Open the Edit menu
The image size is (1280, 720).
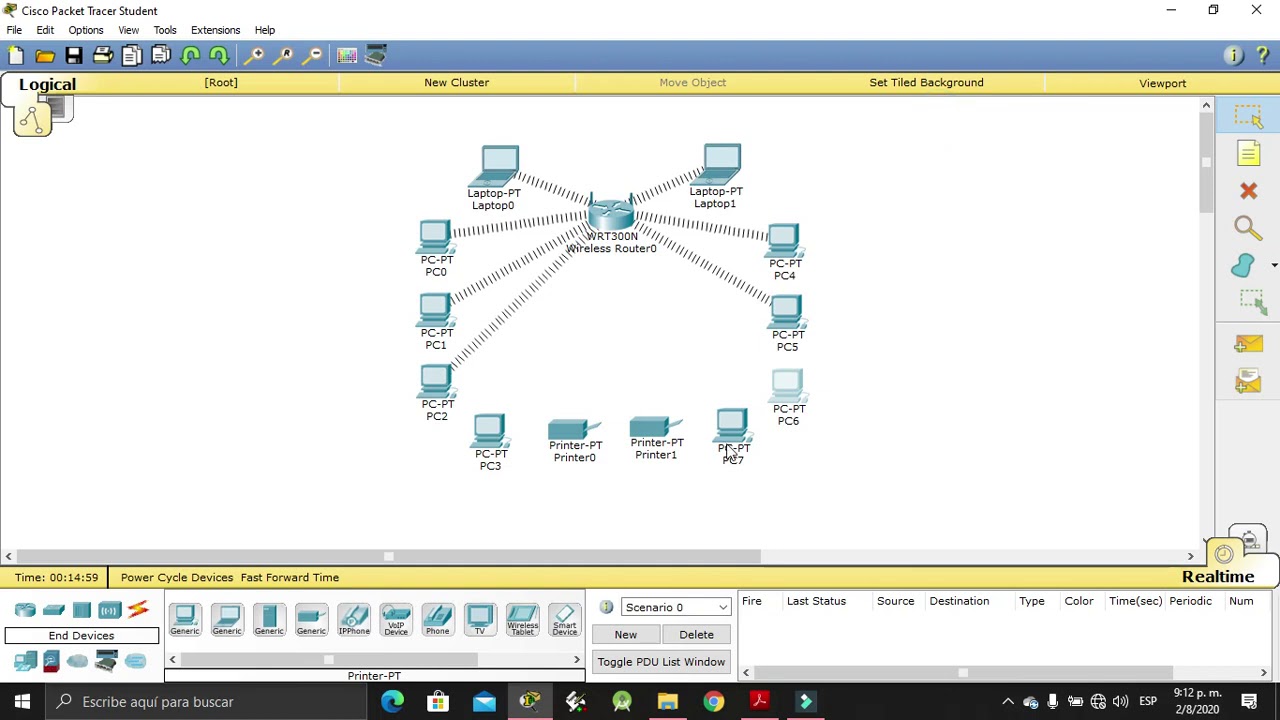pyautogui.click(x=45, y=30)
